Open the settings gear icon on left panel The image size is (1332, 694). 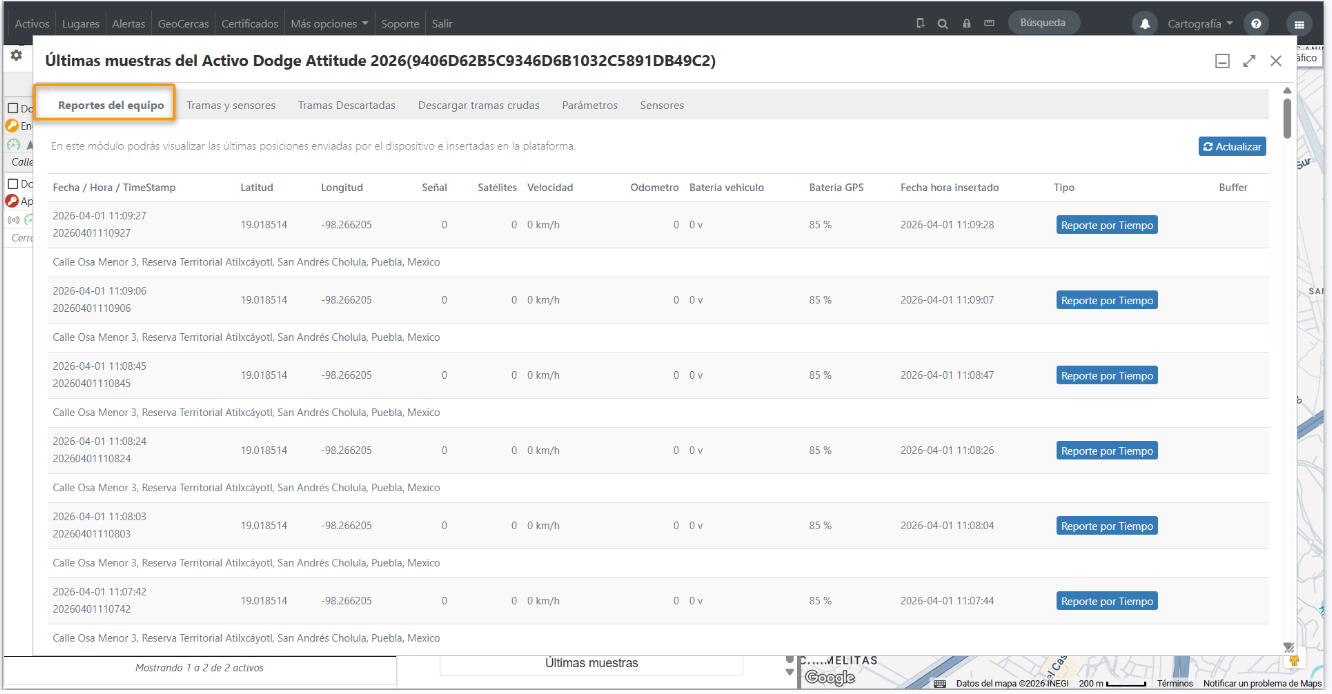[16, 56]
